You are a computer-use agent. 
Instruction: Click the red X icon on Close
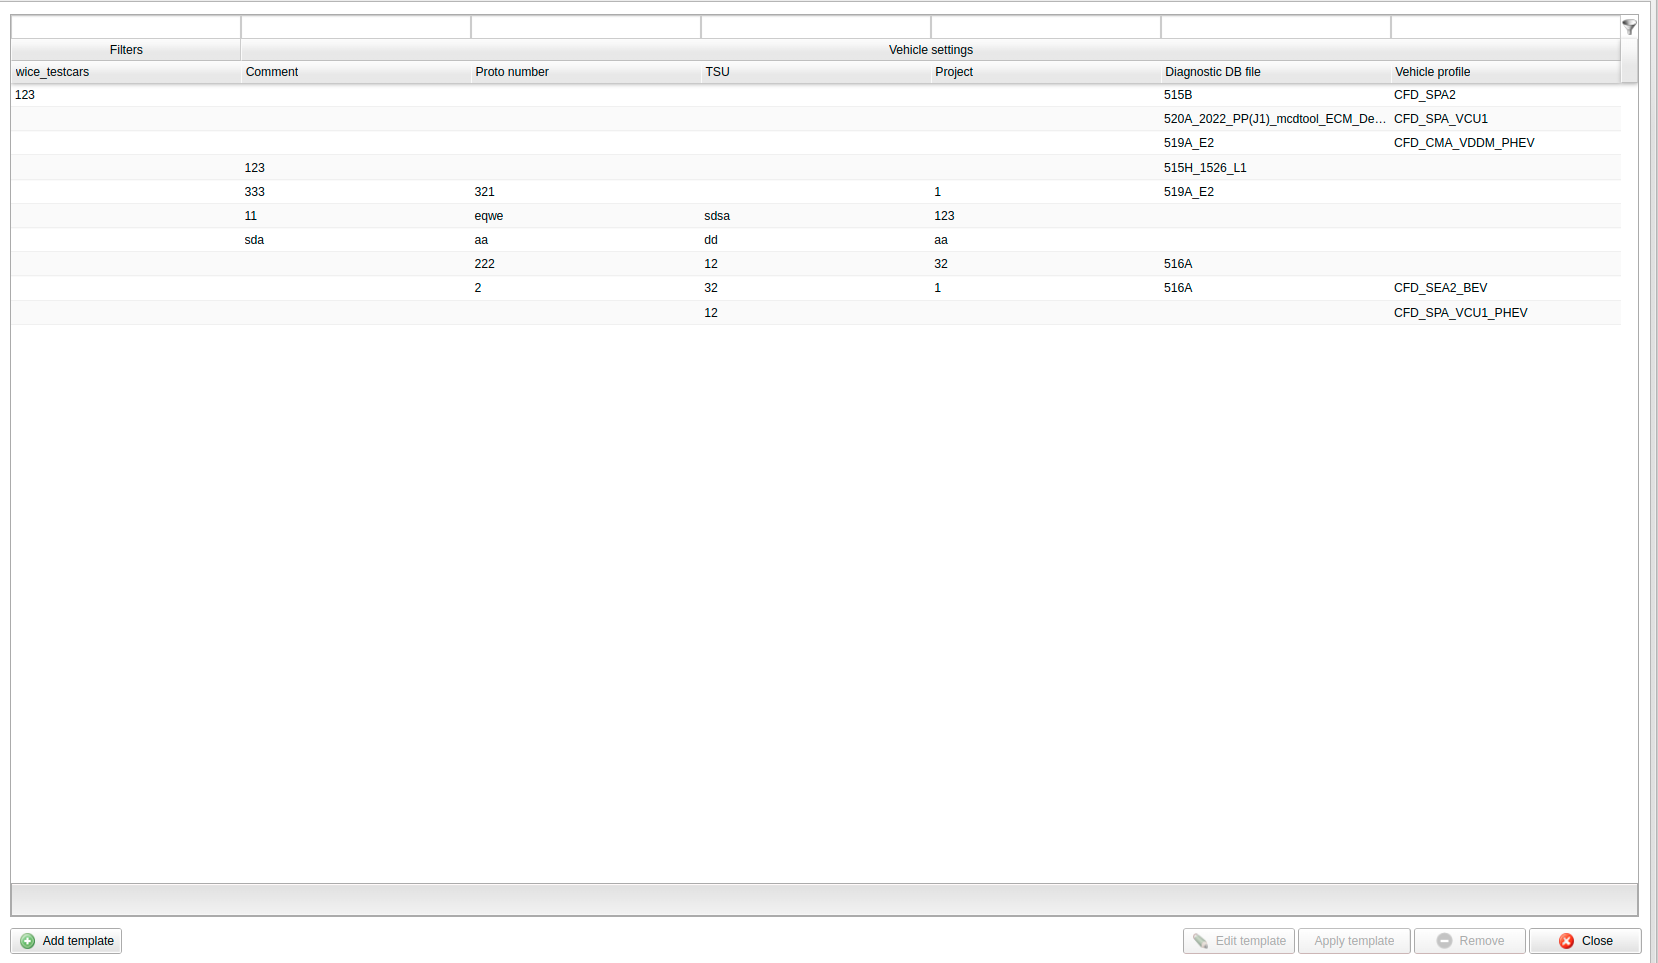pyautogui.click(x=1566, y=941)
